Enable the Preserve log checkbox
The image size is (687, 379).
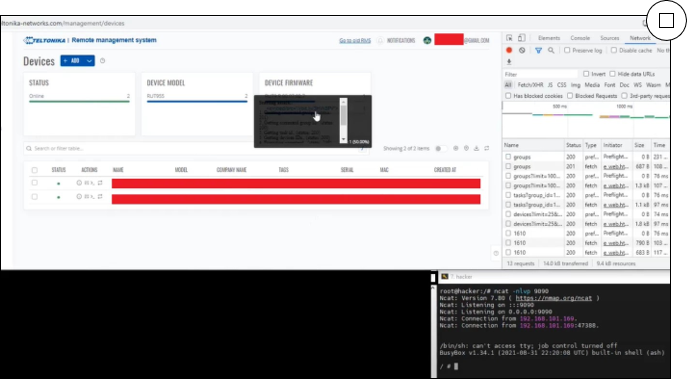(567, 50)
